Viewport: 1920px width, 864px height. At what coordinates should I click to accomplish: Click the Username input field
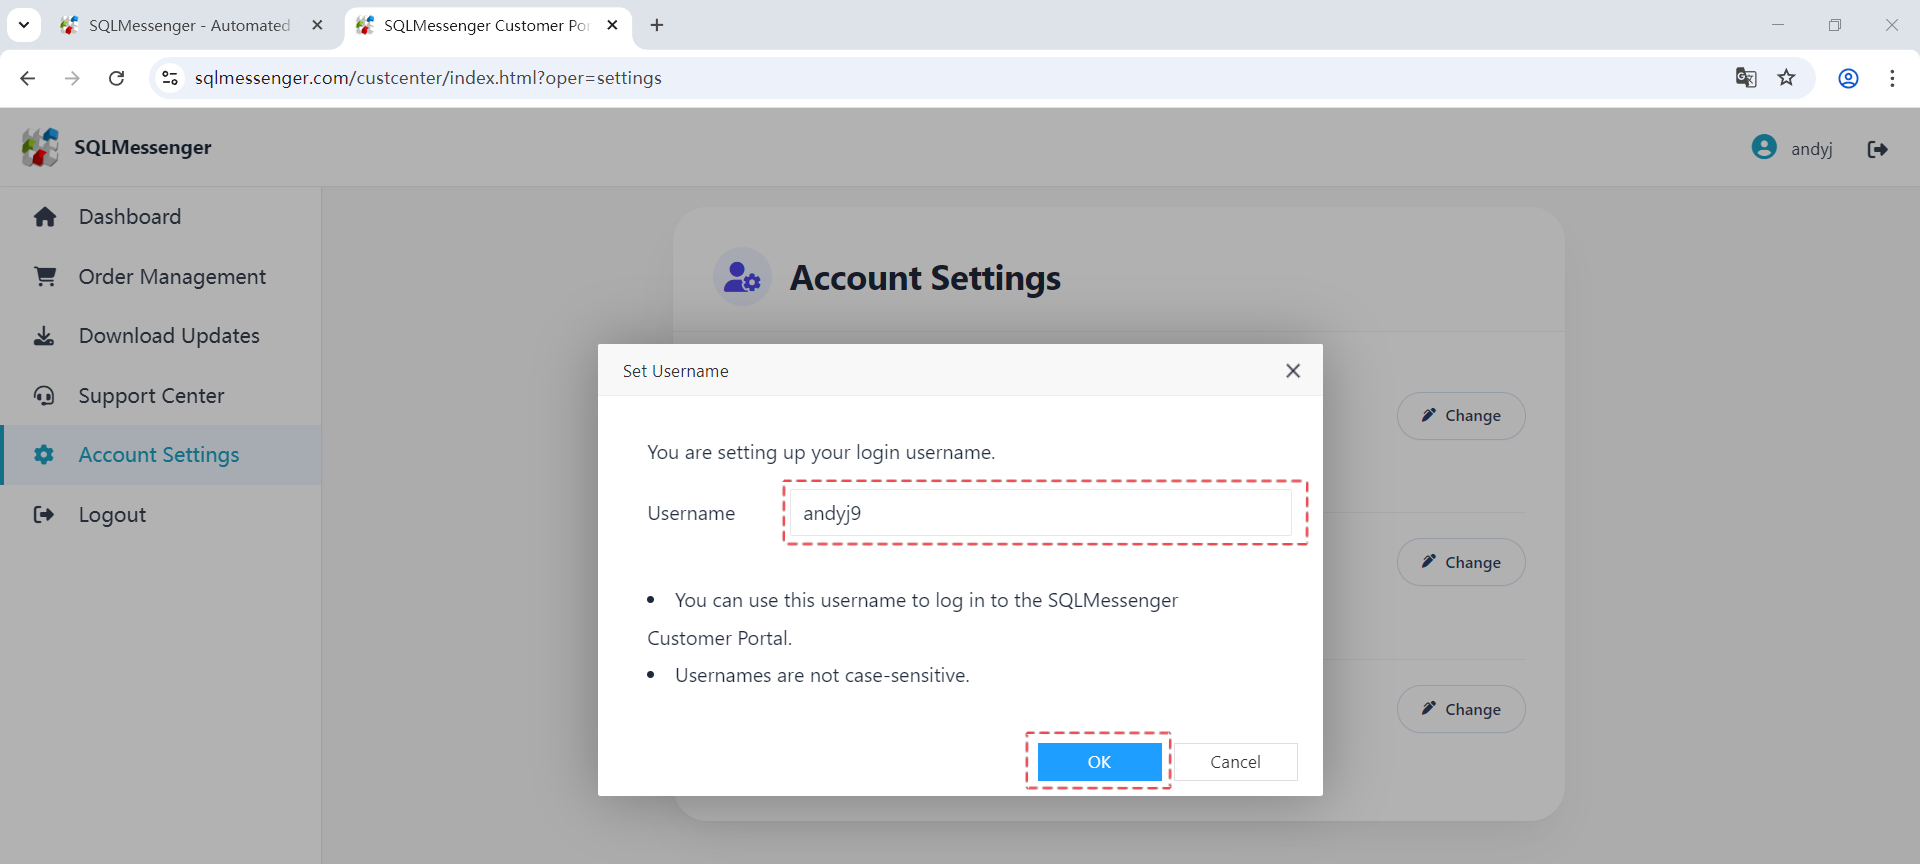click(1040, 513)
